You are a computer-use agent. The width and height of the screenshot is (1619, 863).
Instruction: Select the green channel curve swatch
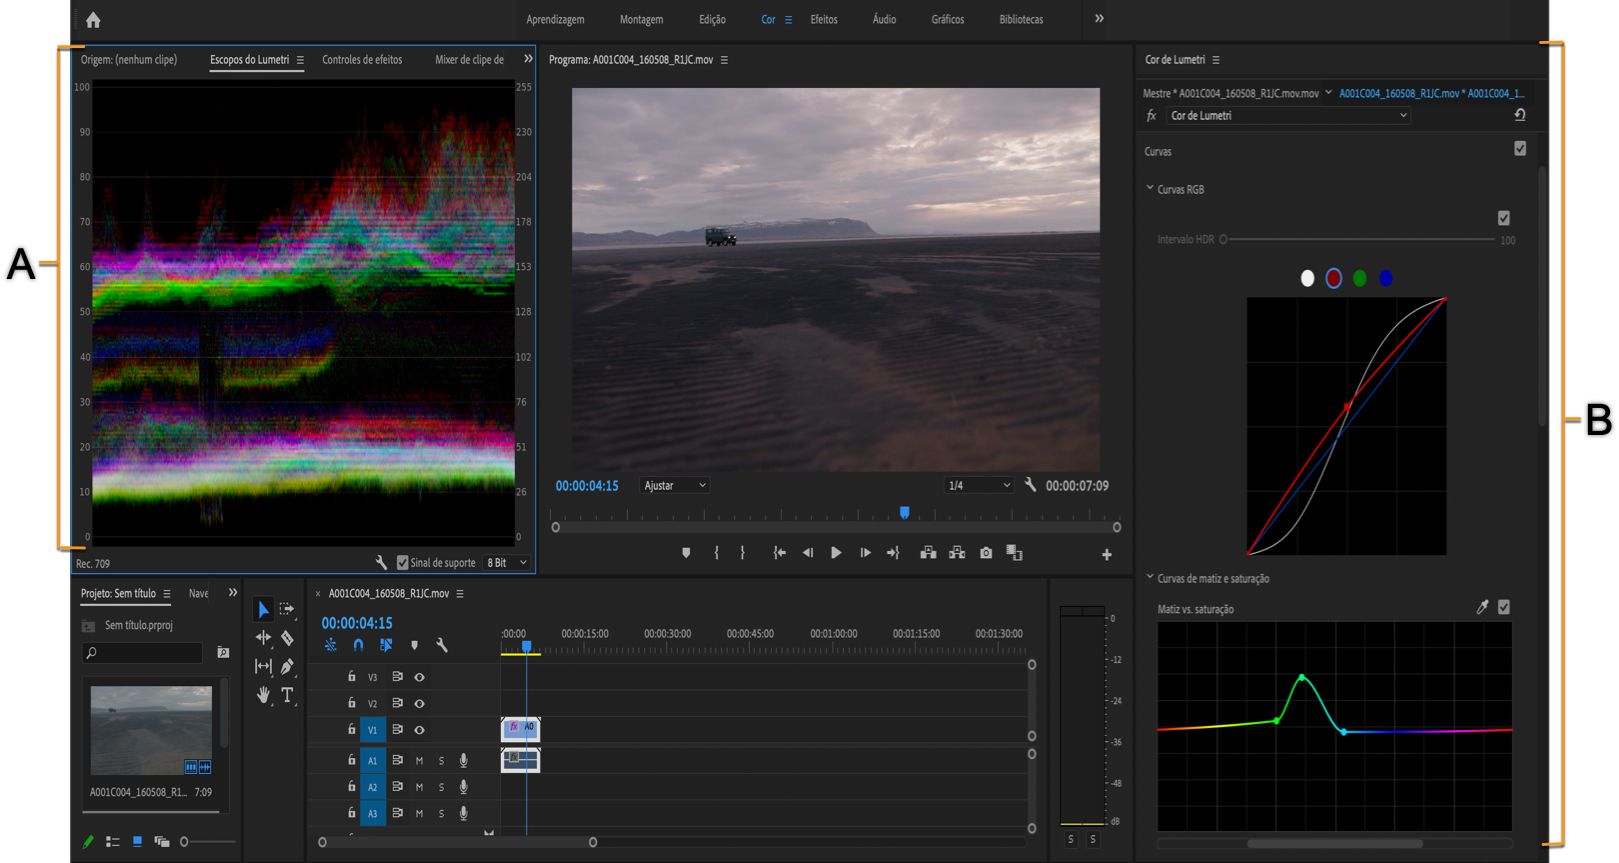point(1359,279)
